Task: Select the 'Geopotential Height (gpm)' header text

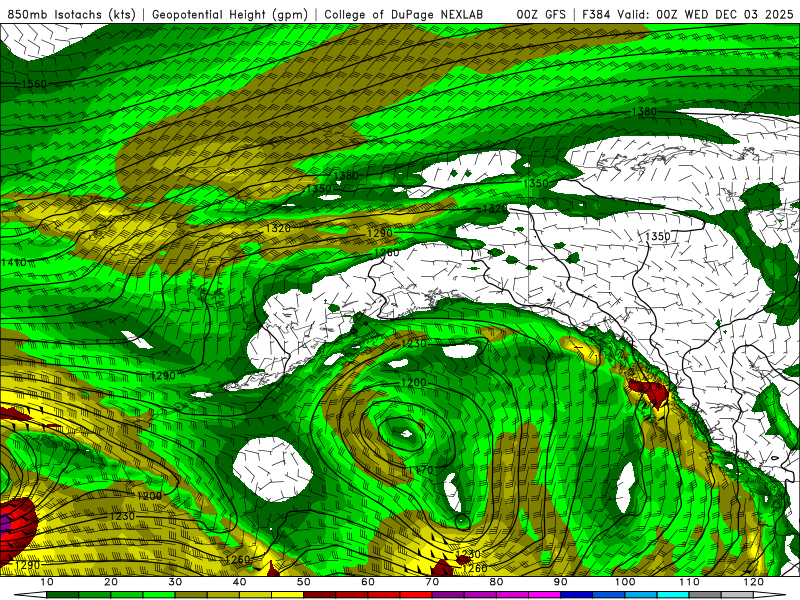Action: tap(230, 15)
